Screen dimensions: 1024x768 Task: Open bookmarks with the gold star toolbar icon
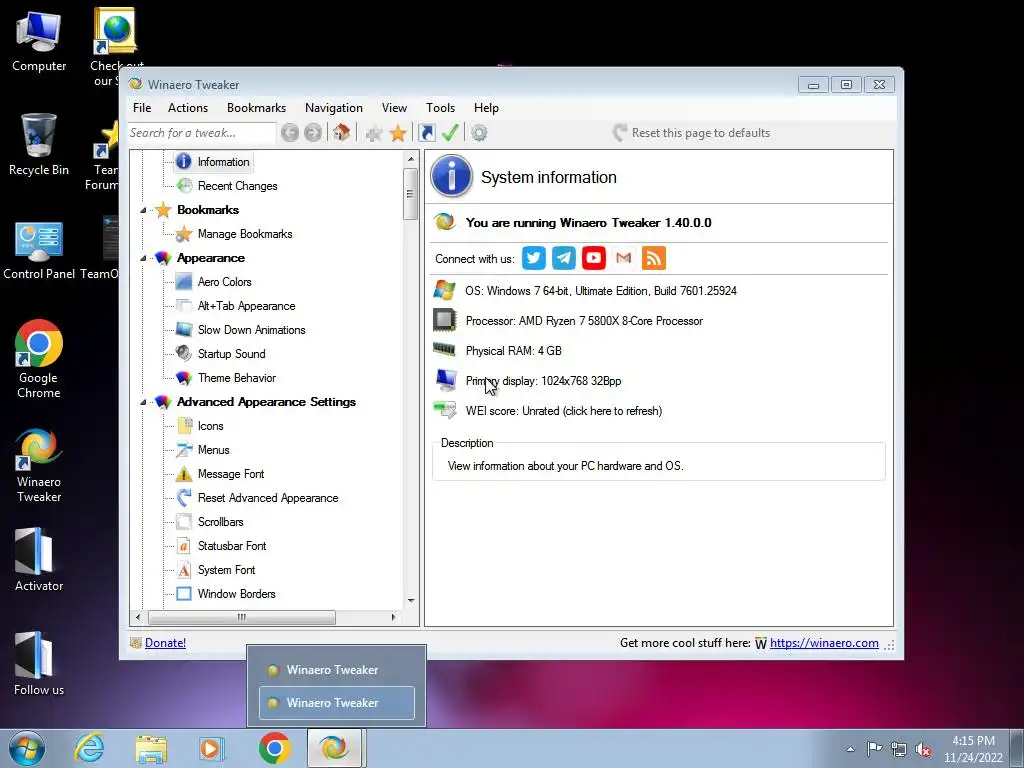(398, 133)
